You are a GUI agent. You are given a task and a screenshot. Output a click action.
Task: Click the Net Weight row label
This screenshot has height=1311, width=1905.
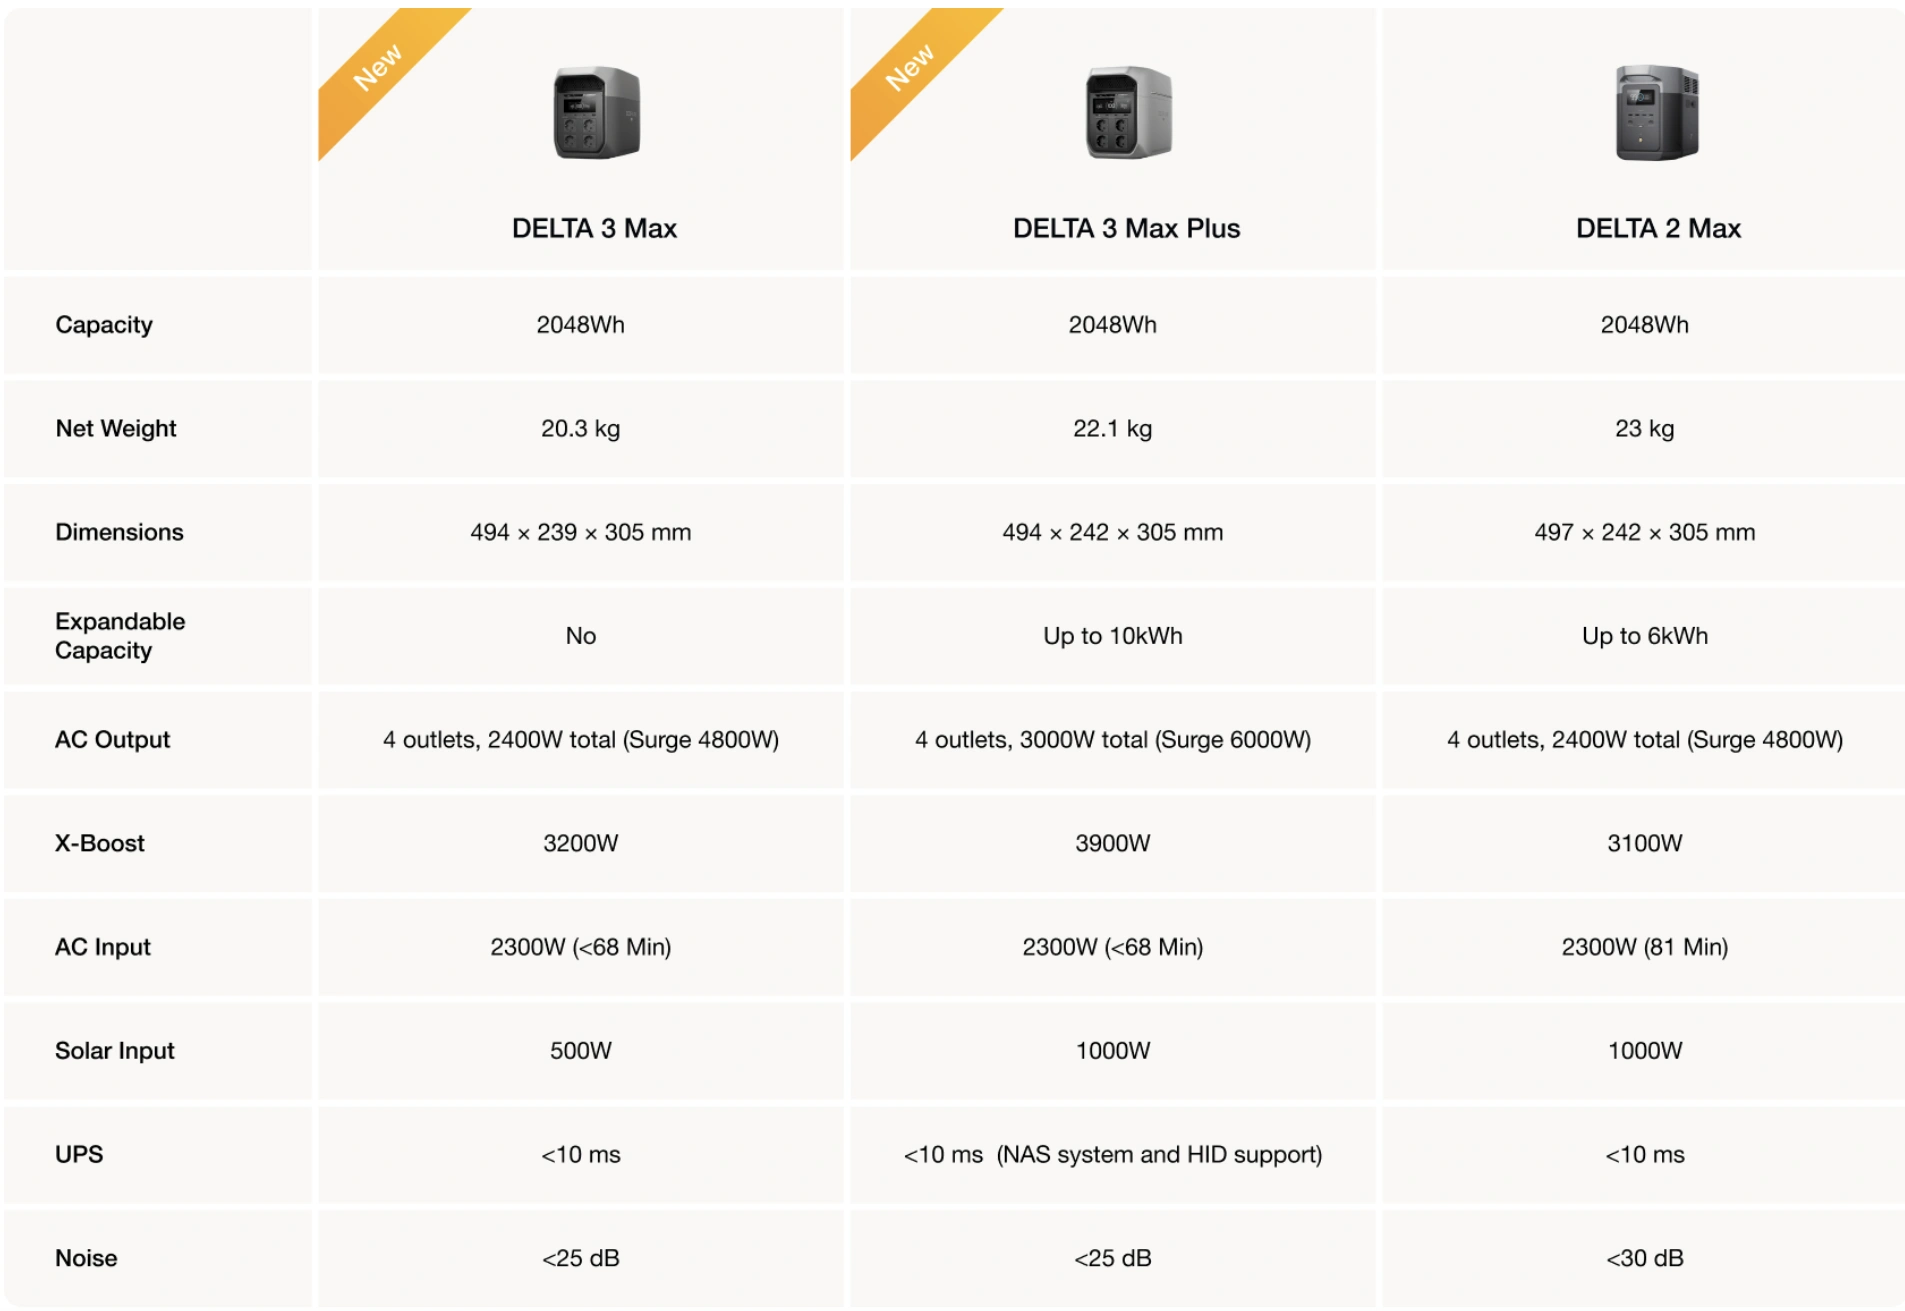(116, 429)
